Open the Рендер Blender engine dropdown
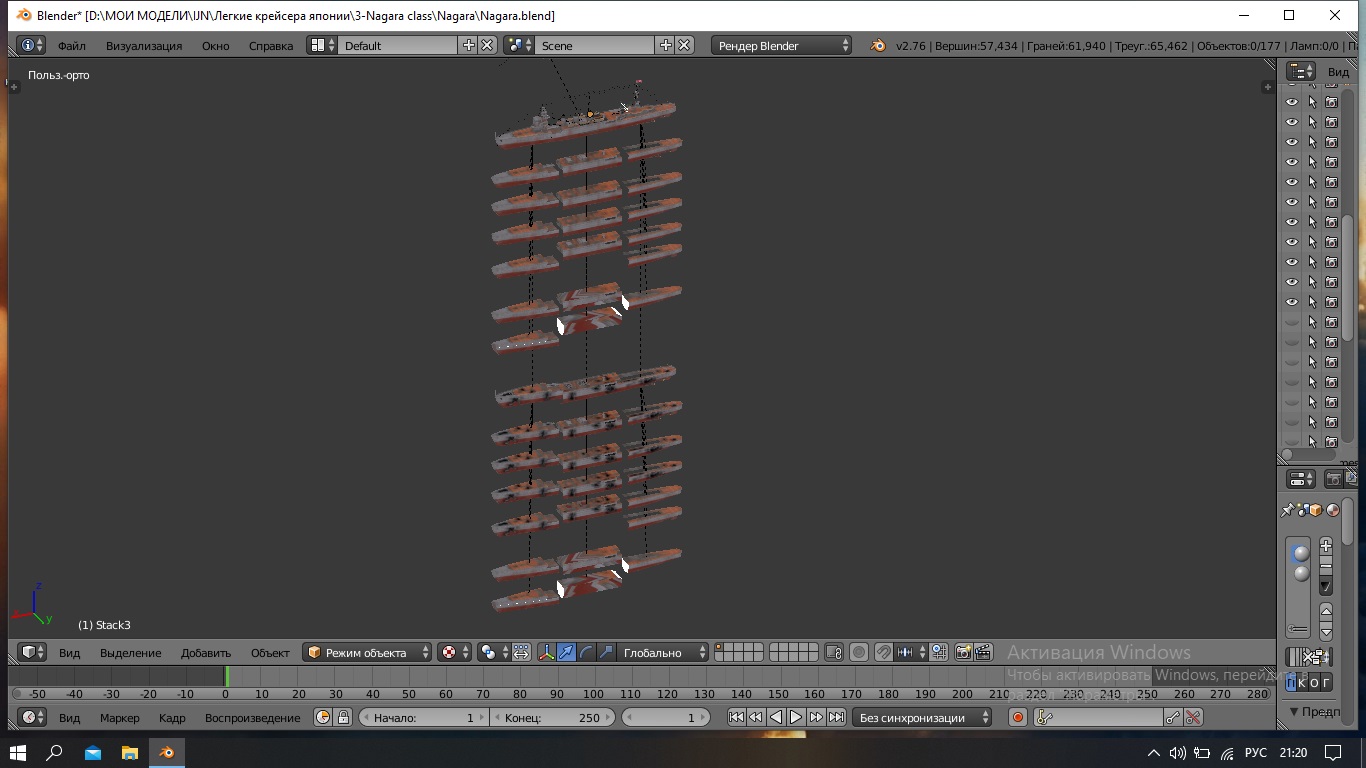Viewport: 1366px width, 768px height. click(782, 45)
